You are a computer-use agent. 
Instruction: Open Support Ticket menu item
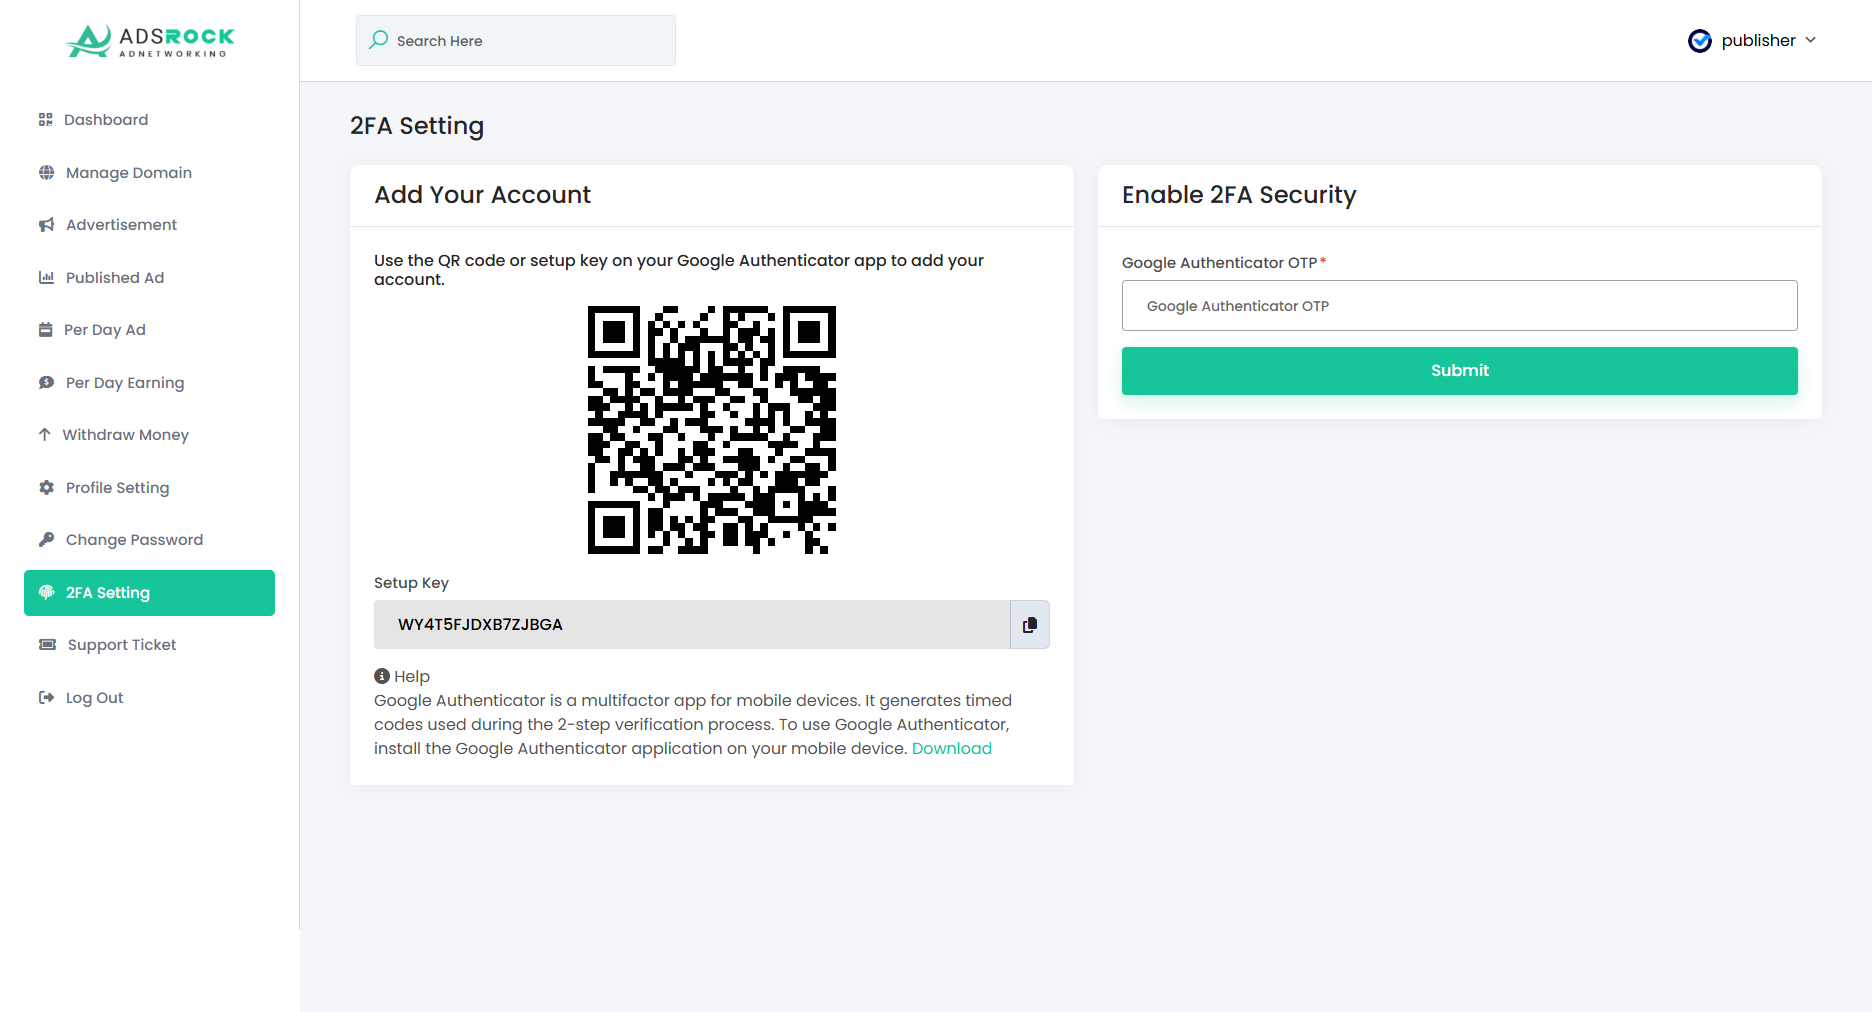(x=121, y=645)
